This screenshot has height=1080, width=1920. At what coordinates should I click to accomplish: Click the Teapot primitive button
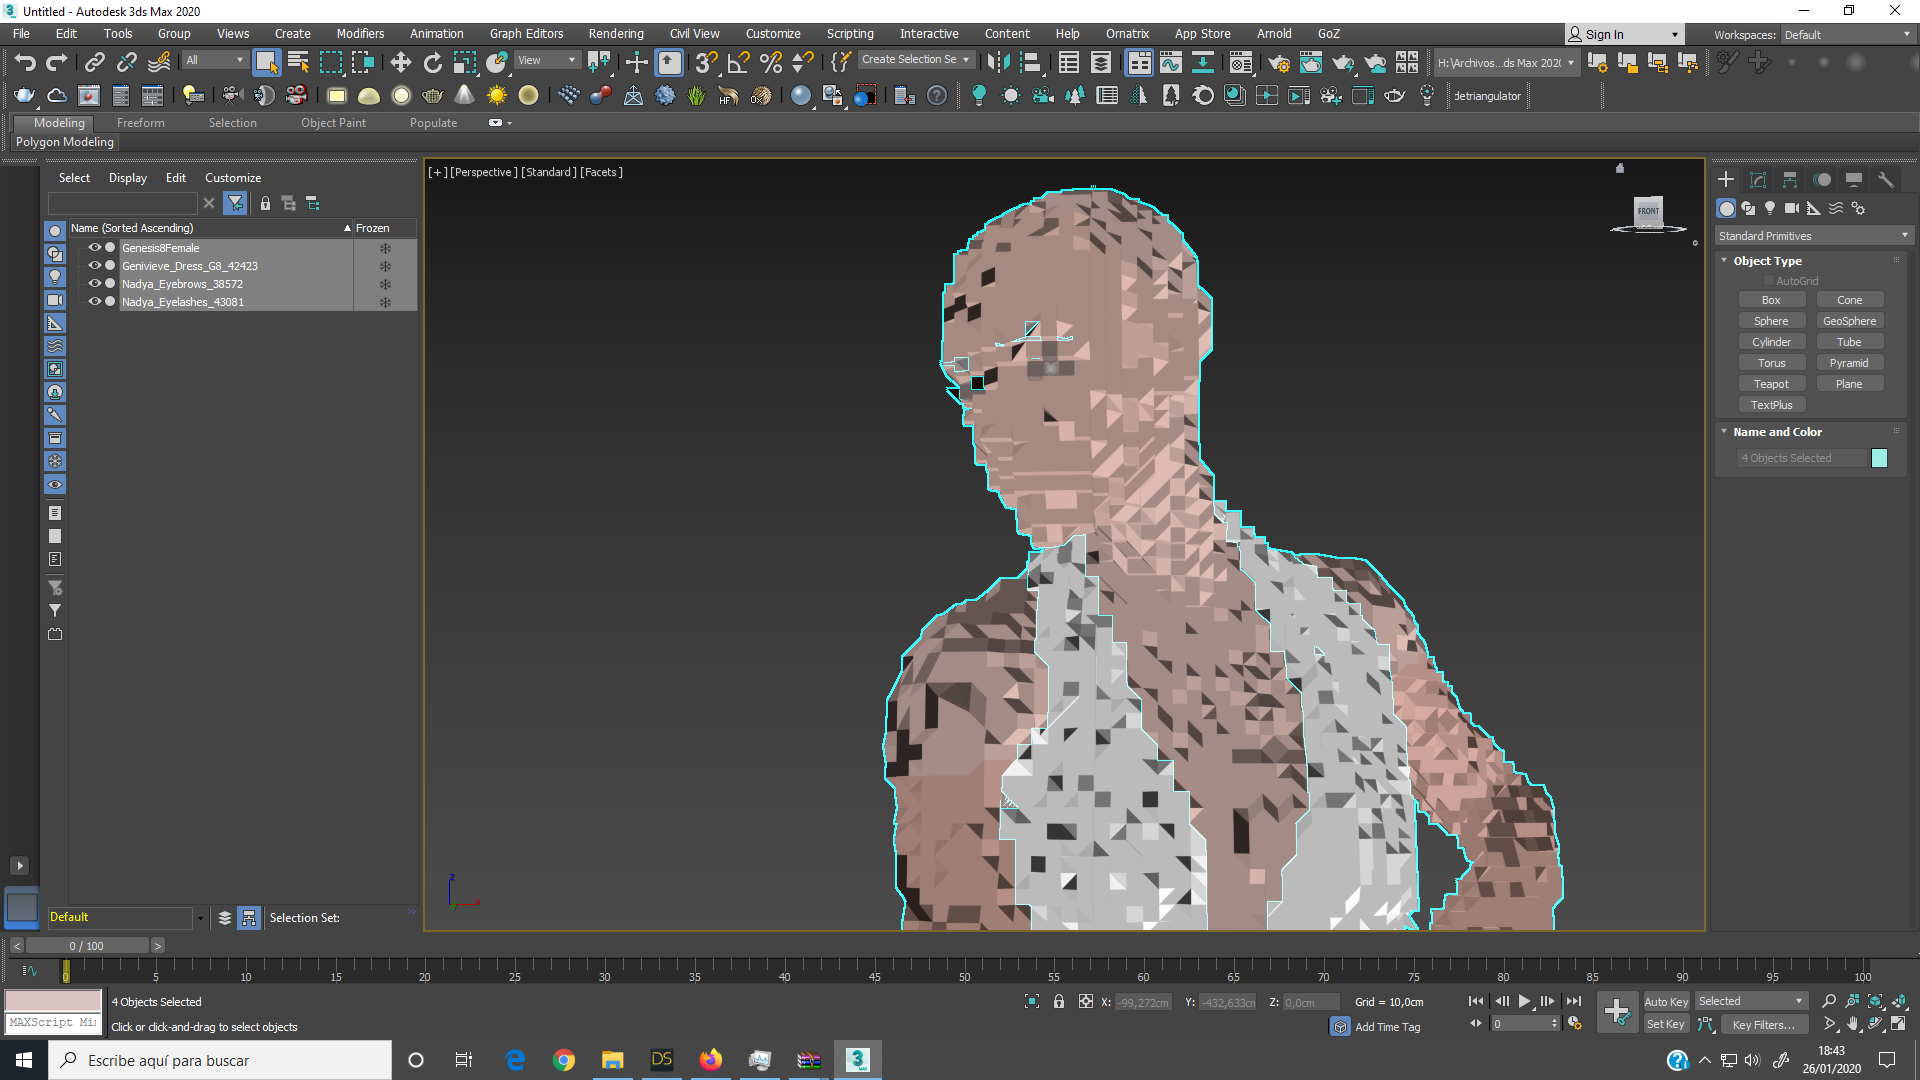[x=1770, y=384]
